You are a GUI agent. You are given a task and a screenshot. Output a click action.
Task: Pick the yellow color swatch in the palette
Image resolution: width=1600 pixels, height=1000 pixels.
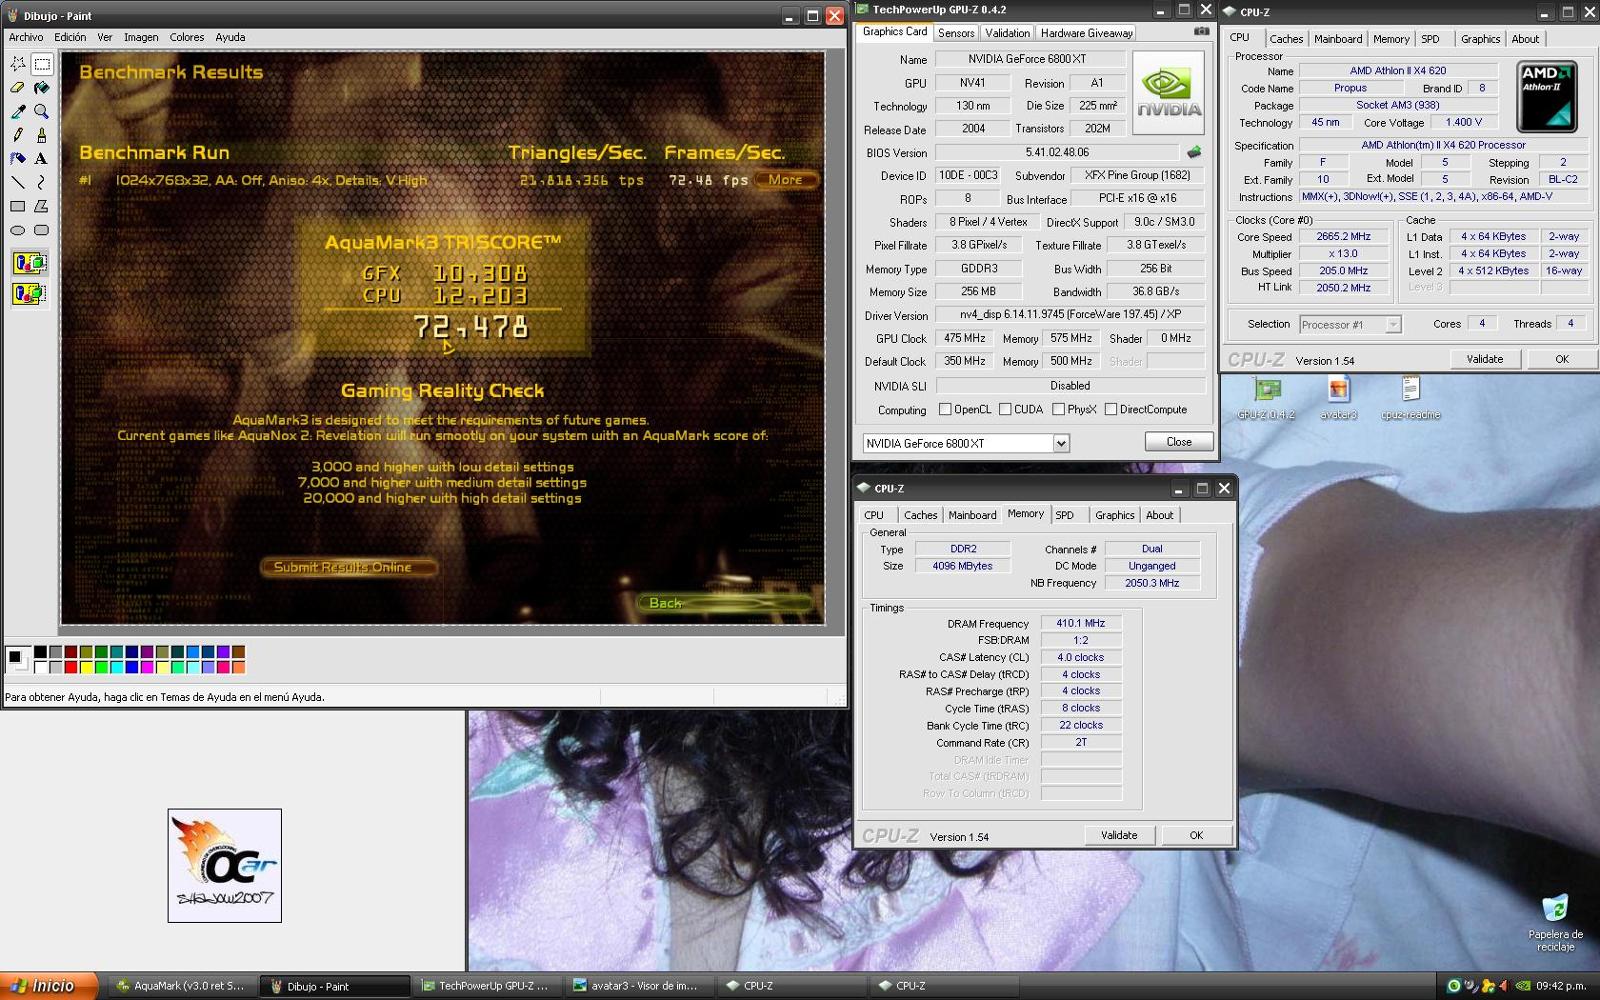86,667
